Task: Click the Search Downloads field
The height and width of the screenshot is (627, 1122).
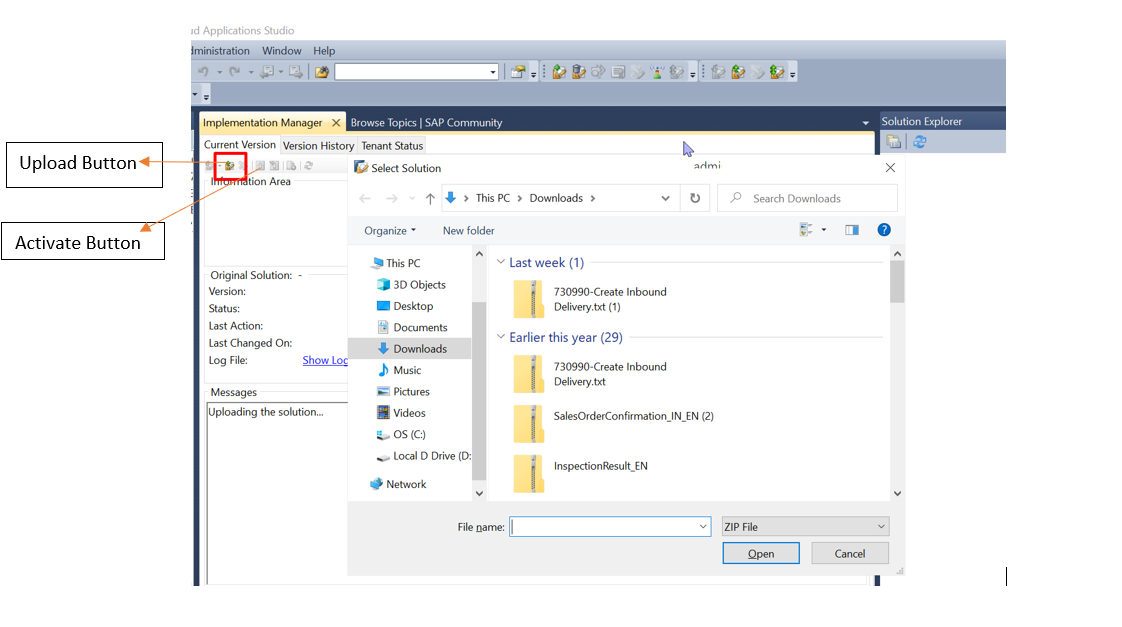Action: pyautogui.click(x=807, y=198)
